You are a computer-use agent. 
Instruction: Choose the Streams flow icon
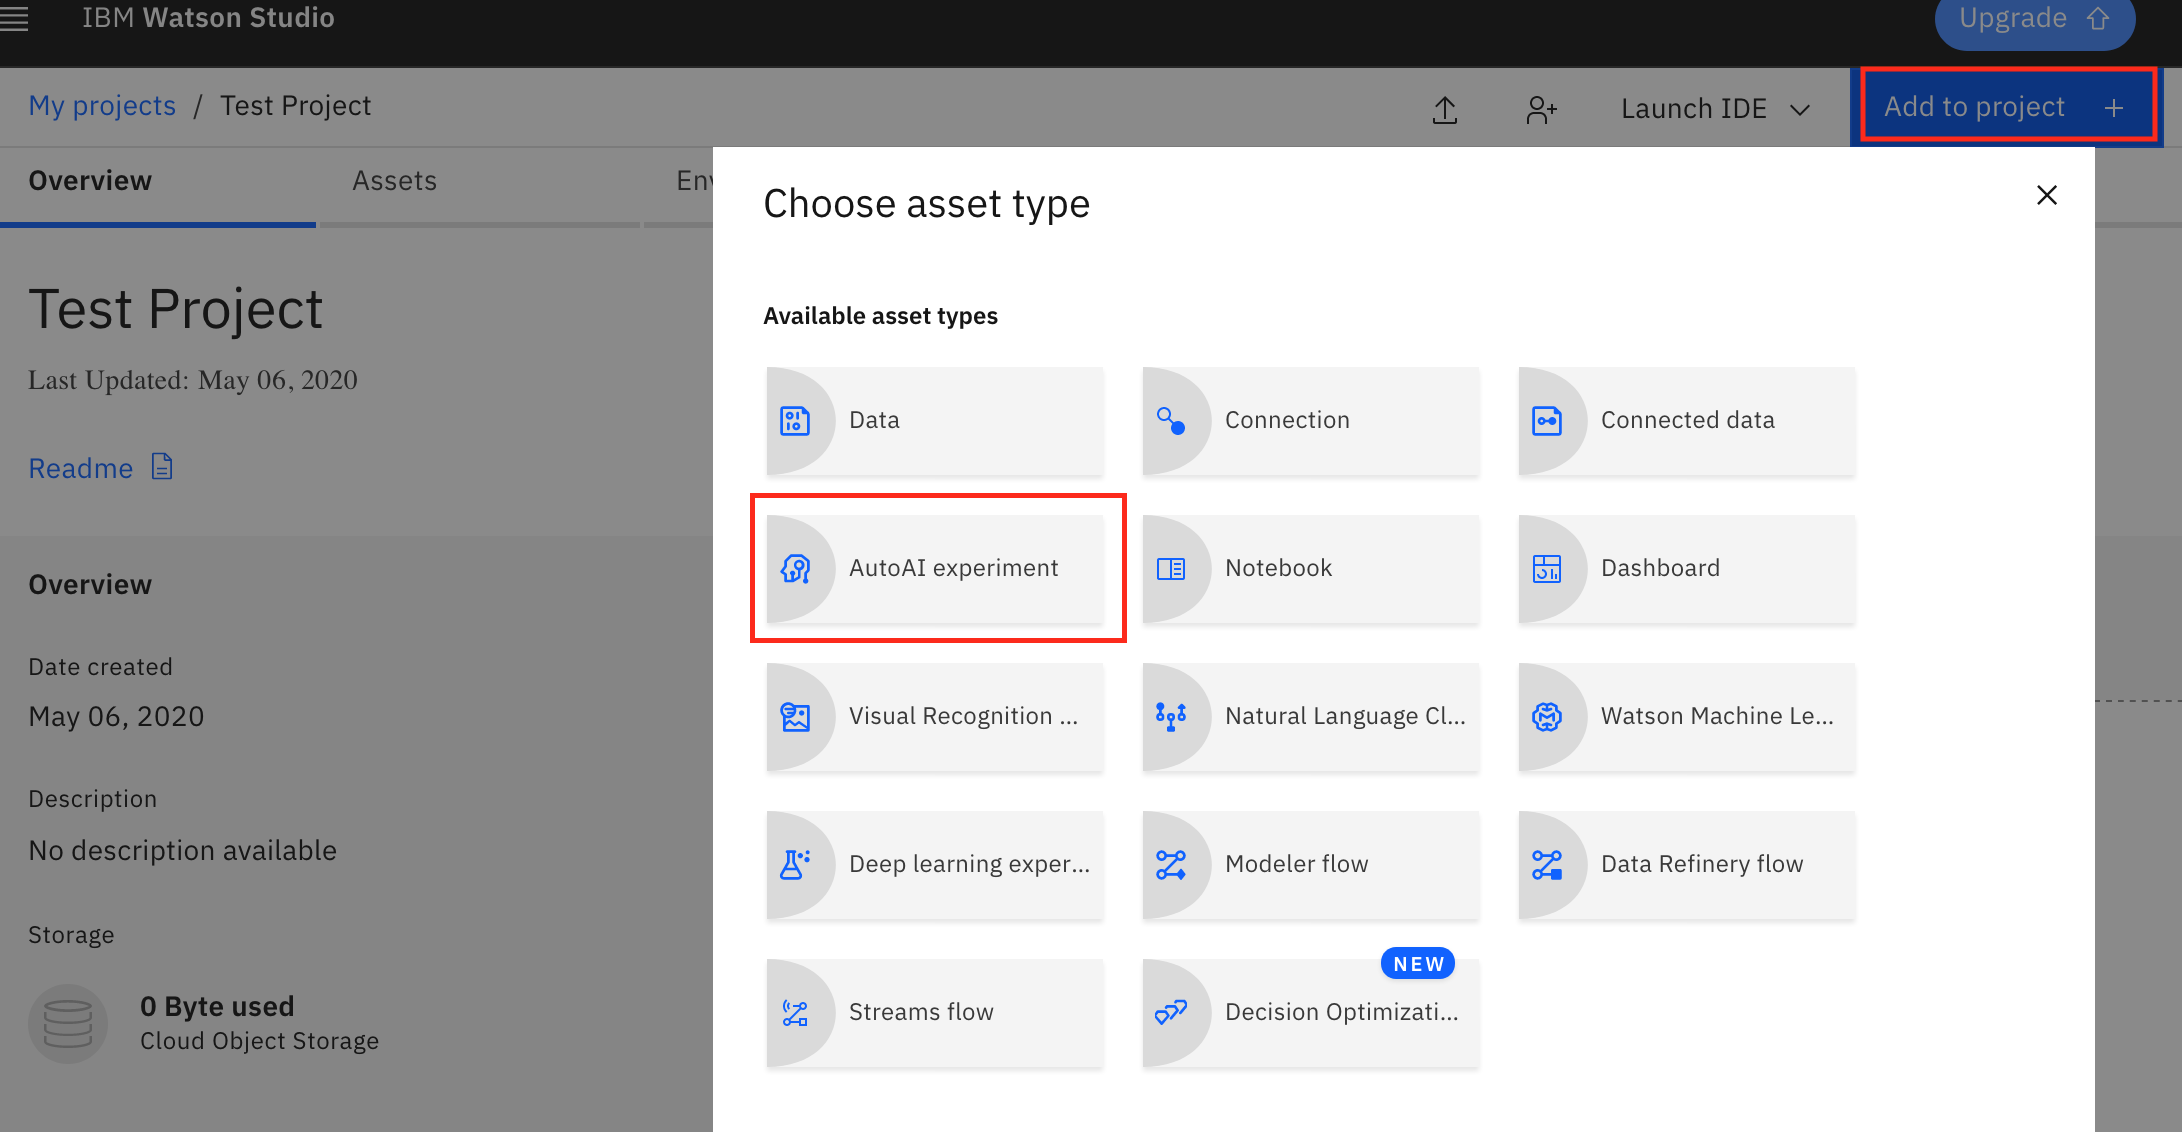click(795, 1013)
